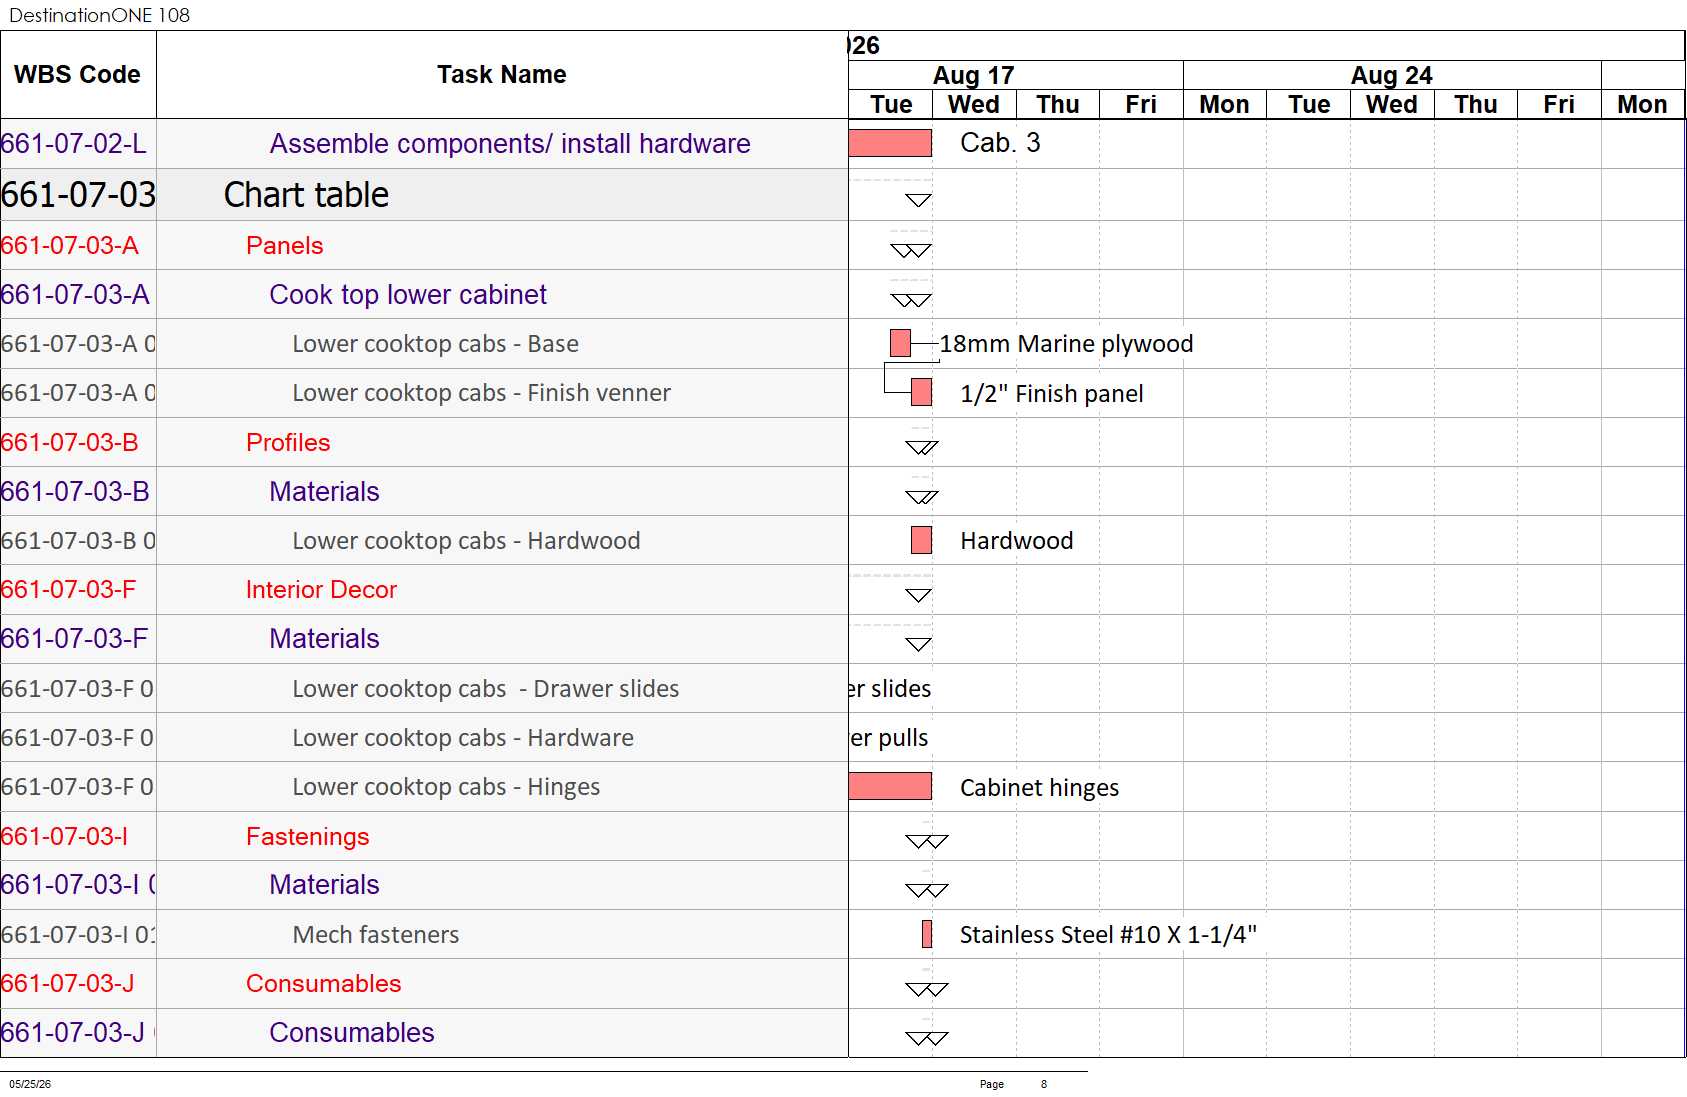Click the Panels summary milestone marker
Screen dimensions: 1687x1097
coord(911,250)
